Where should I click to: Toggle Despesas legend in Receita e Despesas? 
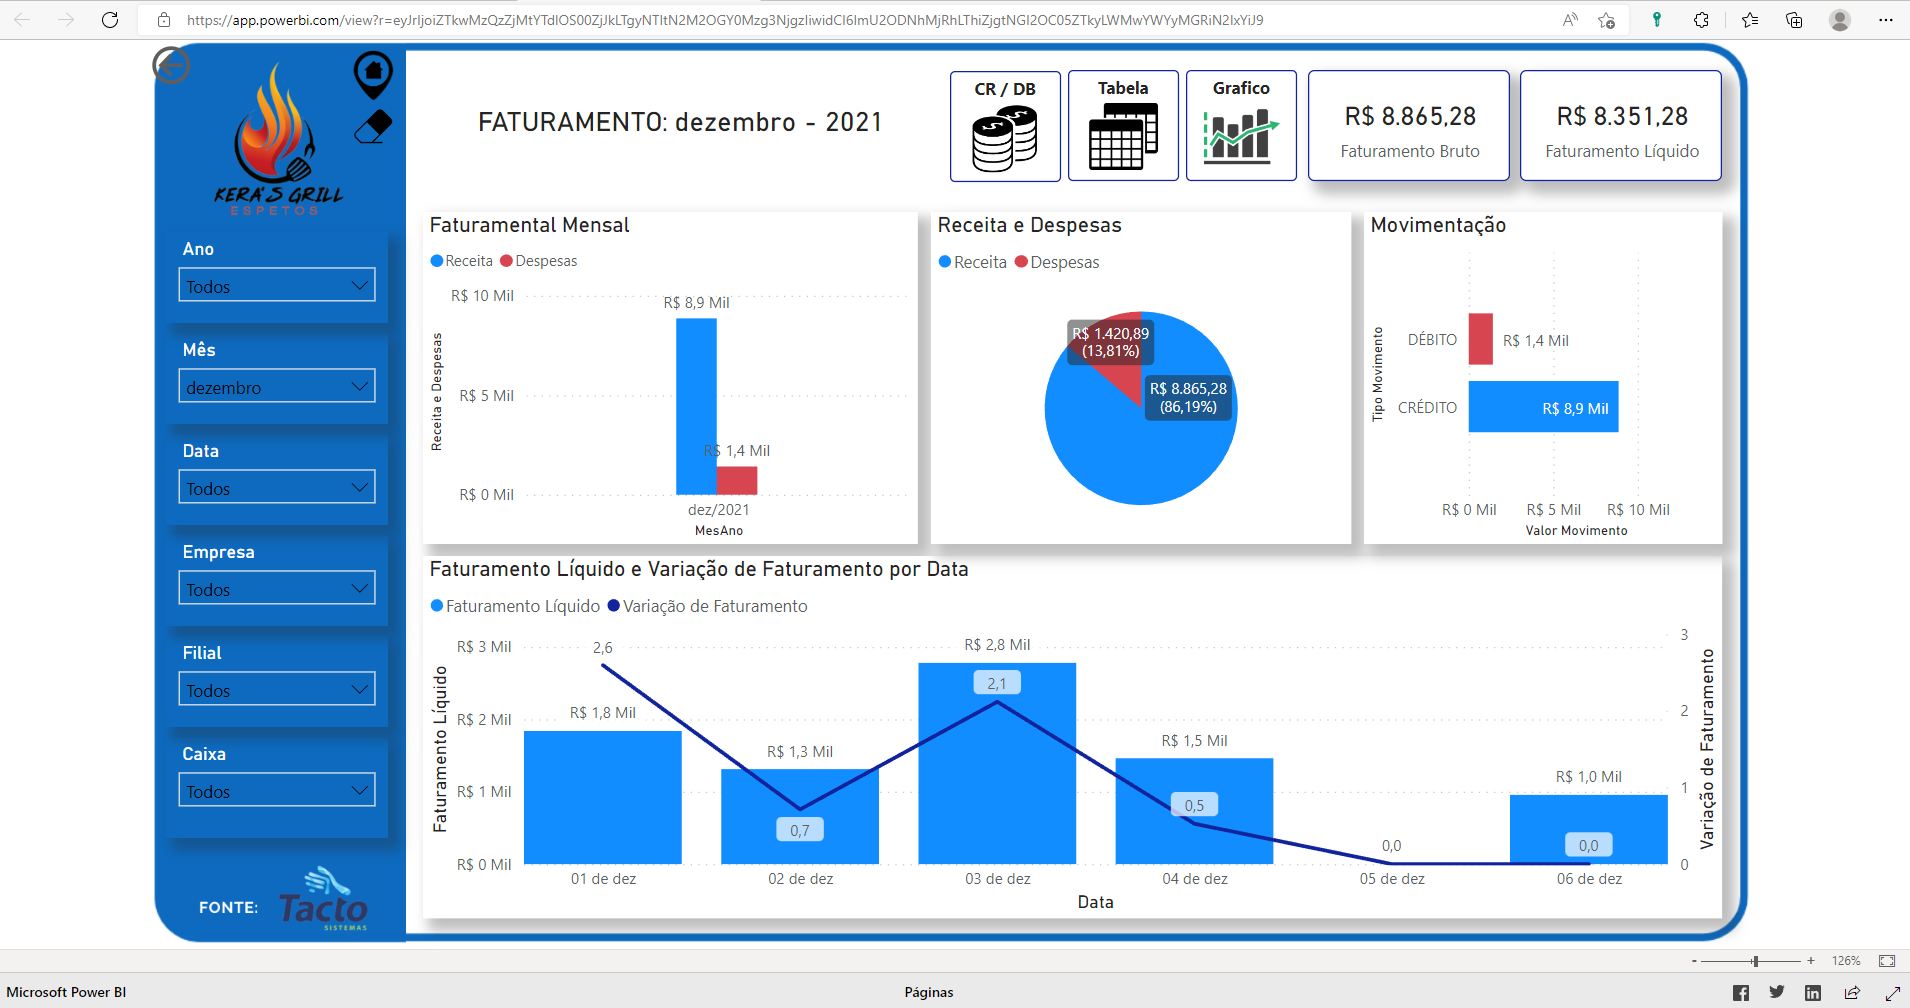point(1057,262)
